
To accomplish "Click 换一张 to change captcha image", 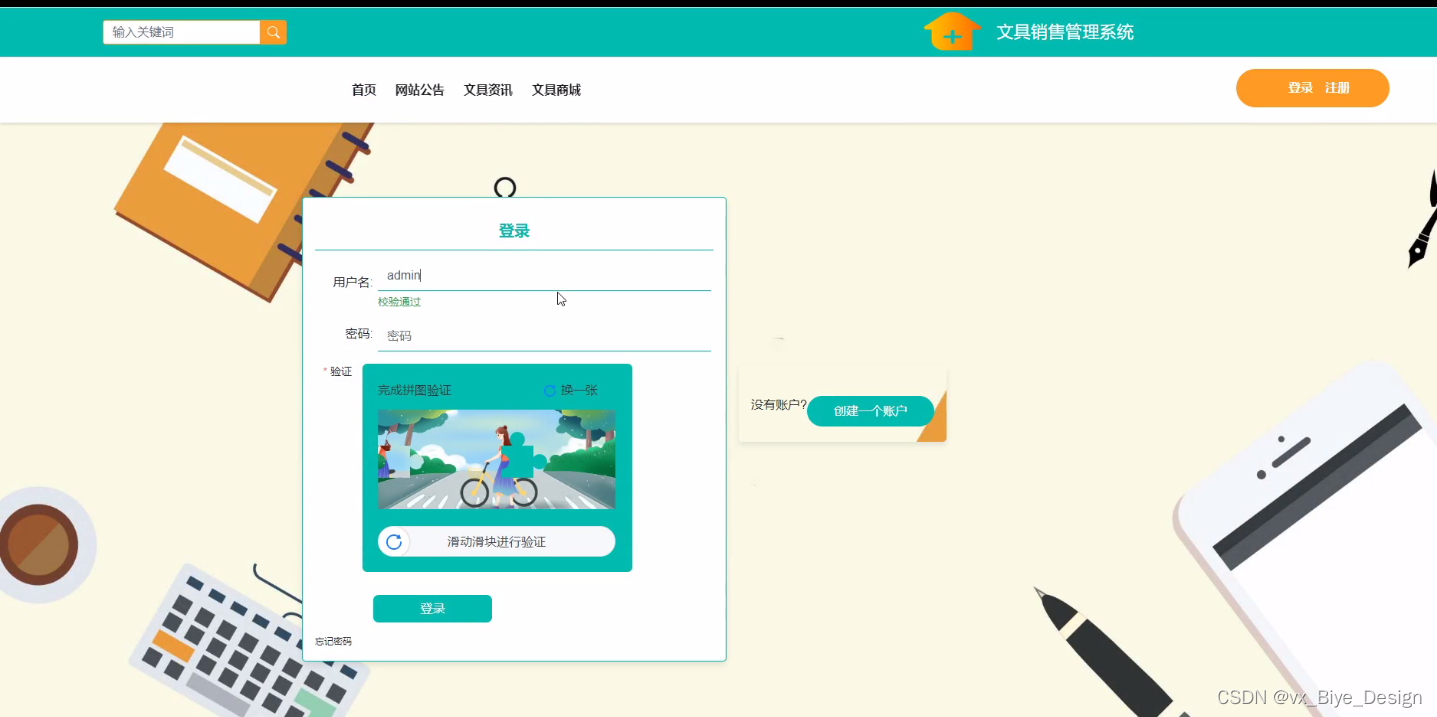I will (579, 390).
